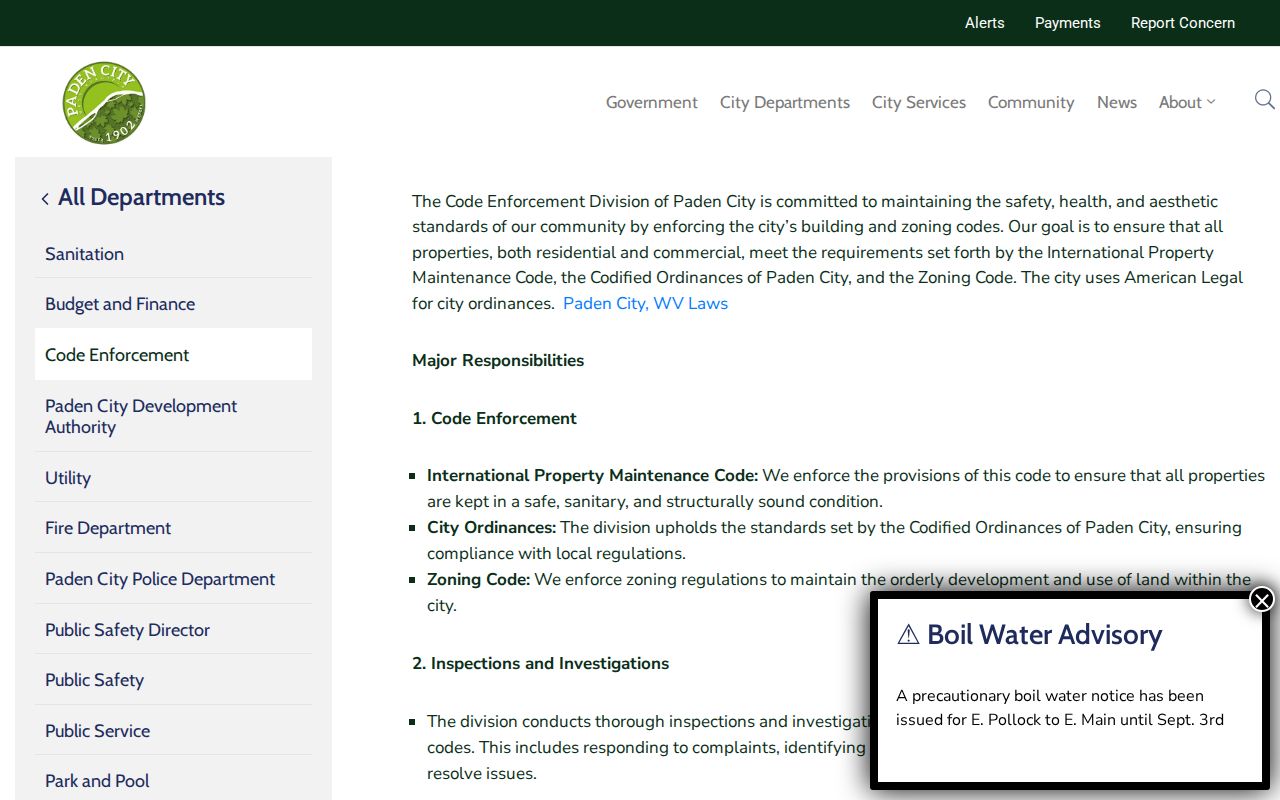Open the Government menu

(x=652, y=102)
